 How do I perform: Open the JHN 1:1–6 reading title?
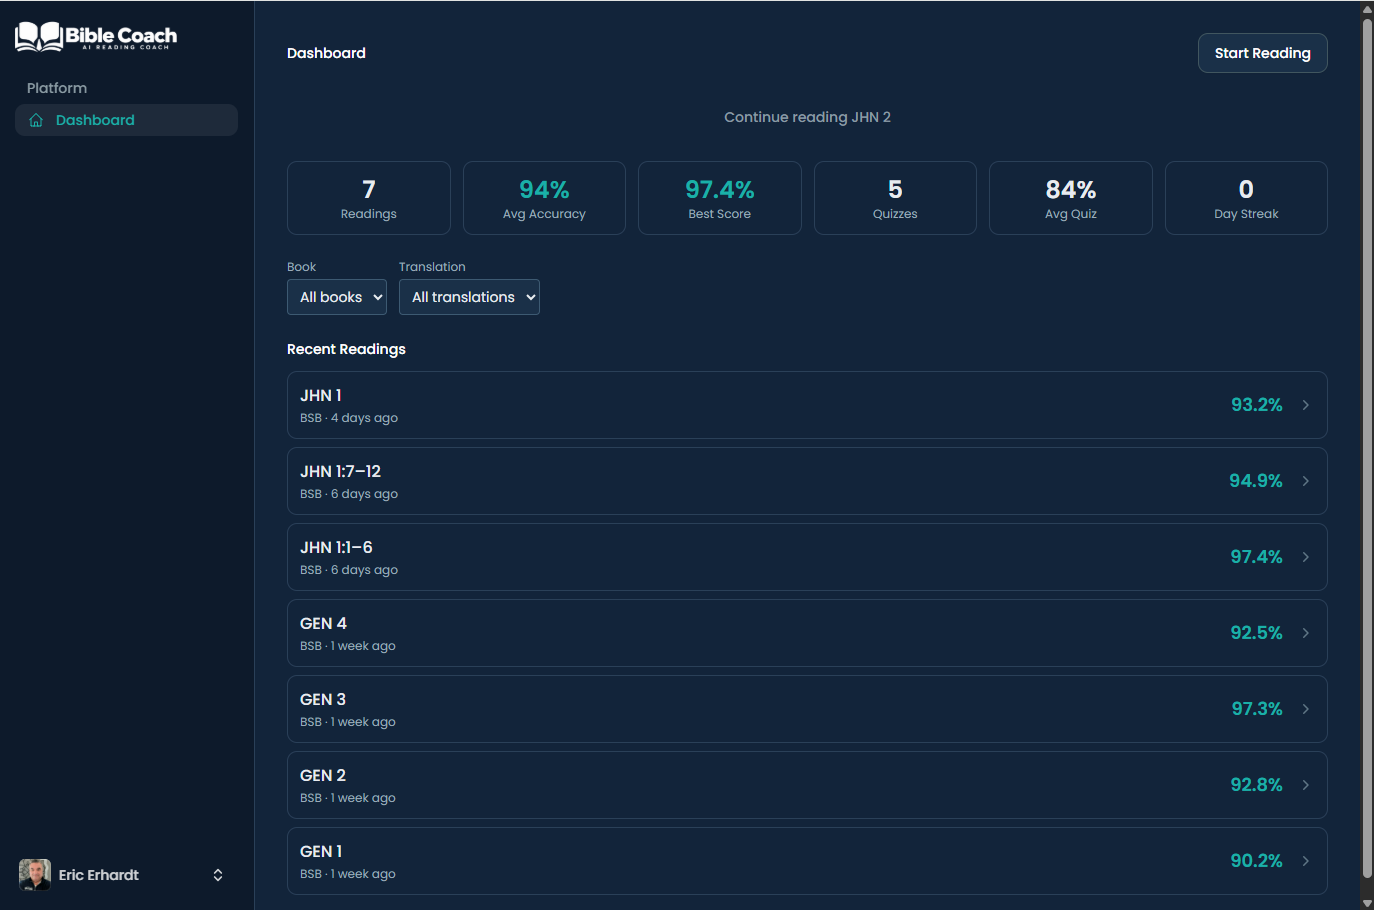coord(336,547)
